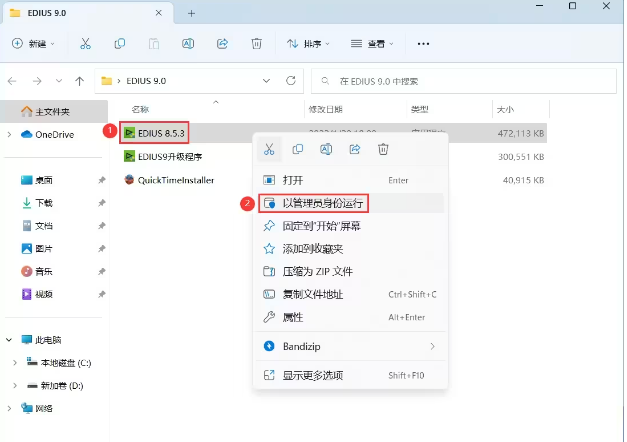Collapse the 此电脑 (This PC) node
627x442 pixels.
pyautogui.click(x=9, y=340)
